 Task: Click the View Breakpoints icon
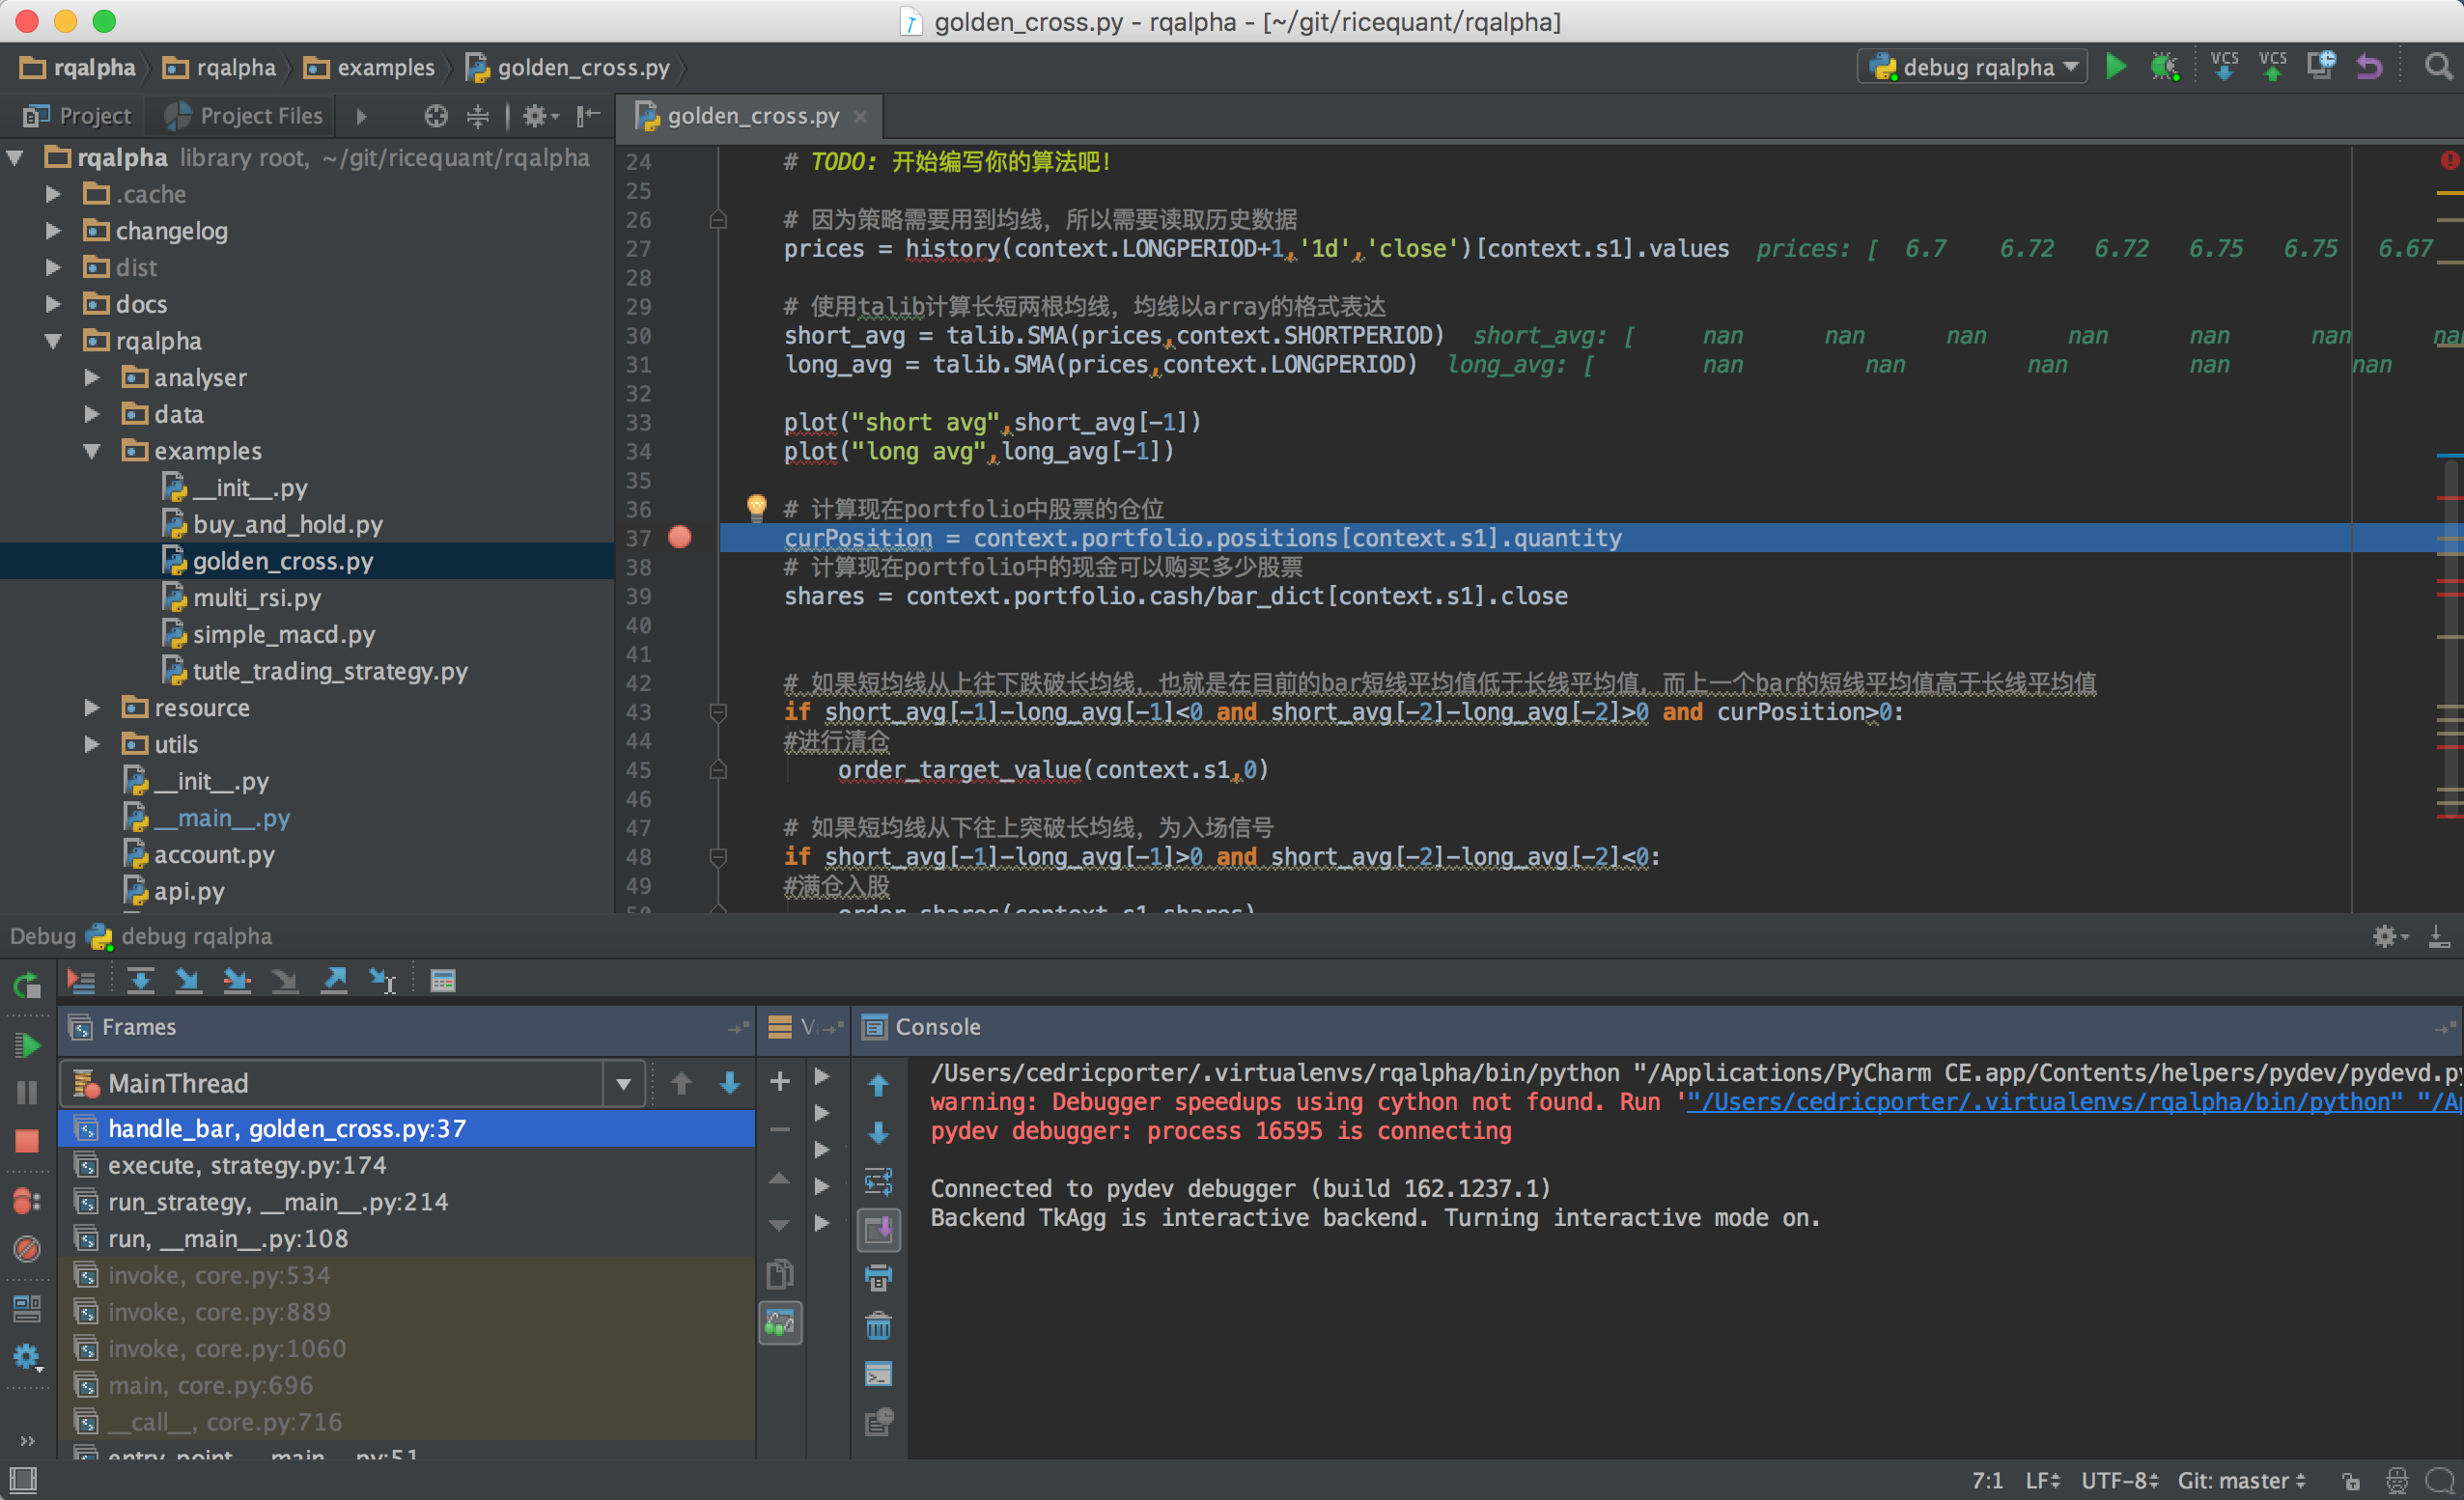tap(27, 1199)
